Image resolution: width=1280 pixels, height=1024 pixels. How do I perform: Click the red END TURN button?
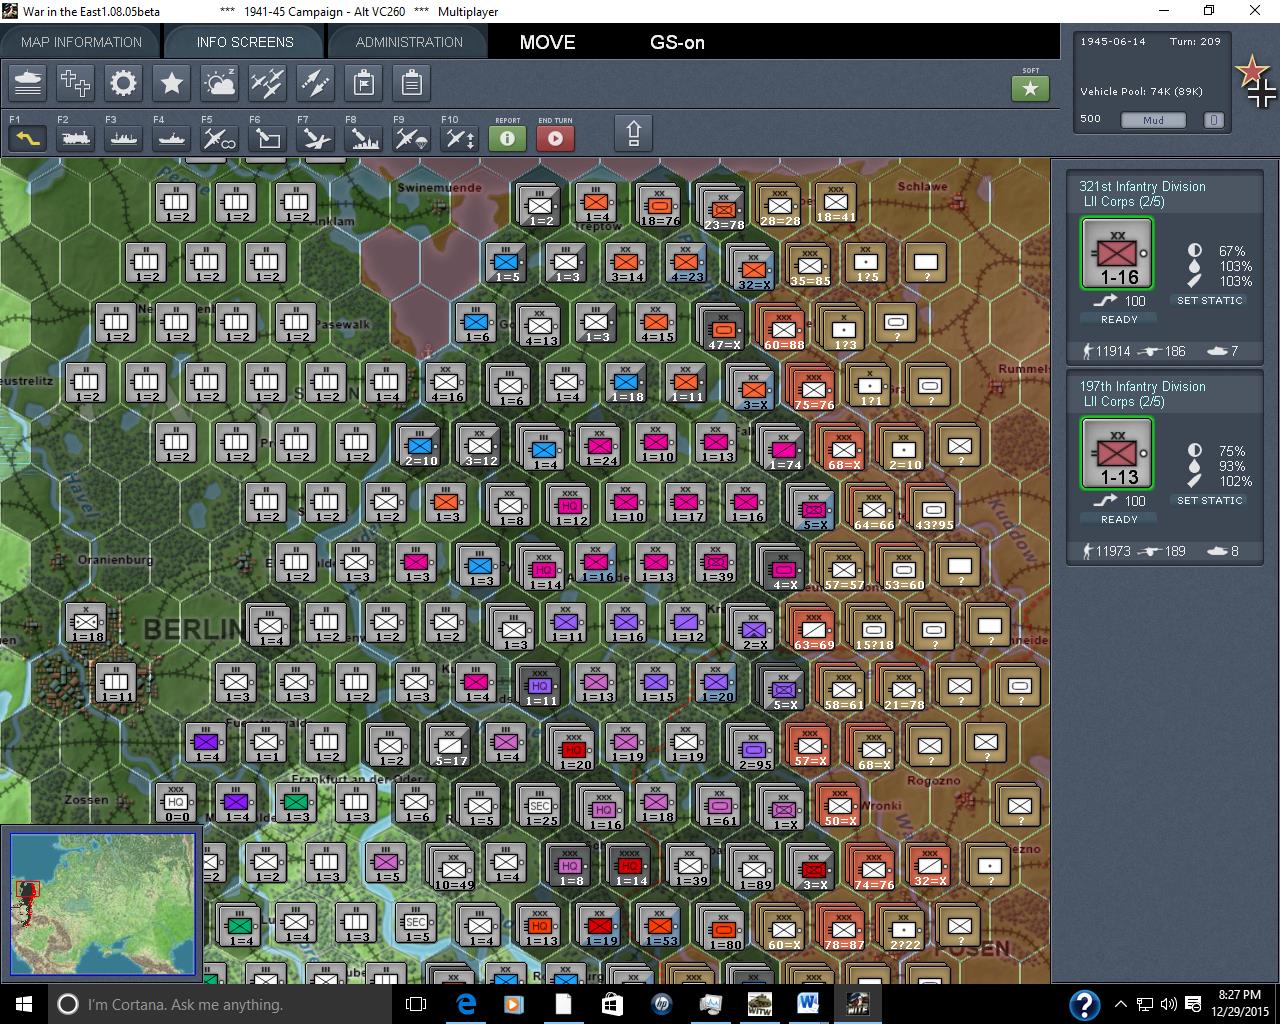click(555, 138)
